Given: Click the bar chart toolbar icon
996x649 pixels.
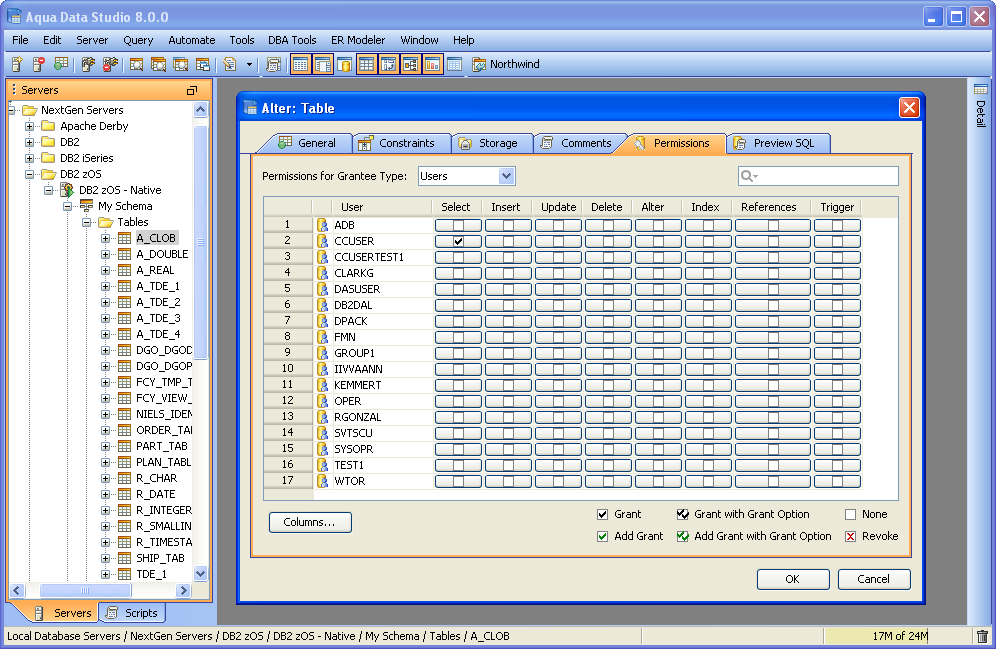Looking at the screenshot, I should pyautogui.click(x=433, y=64).
